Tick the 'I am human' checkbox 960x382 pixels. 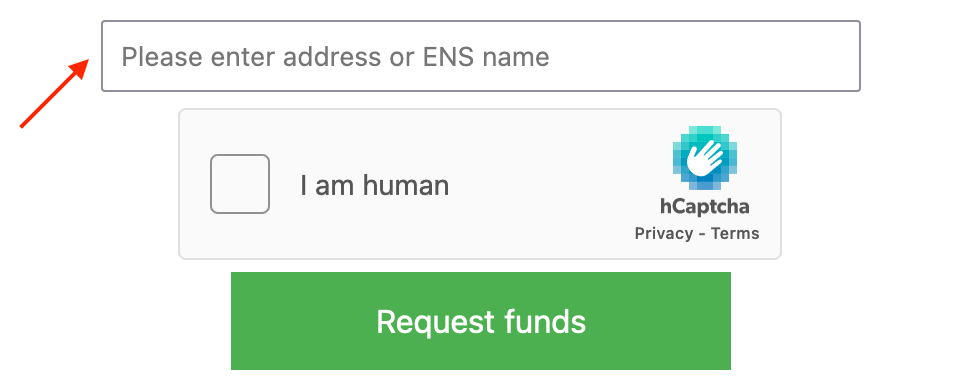(240, 184)
